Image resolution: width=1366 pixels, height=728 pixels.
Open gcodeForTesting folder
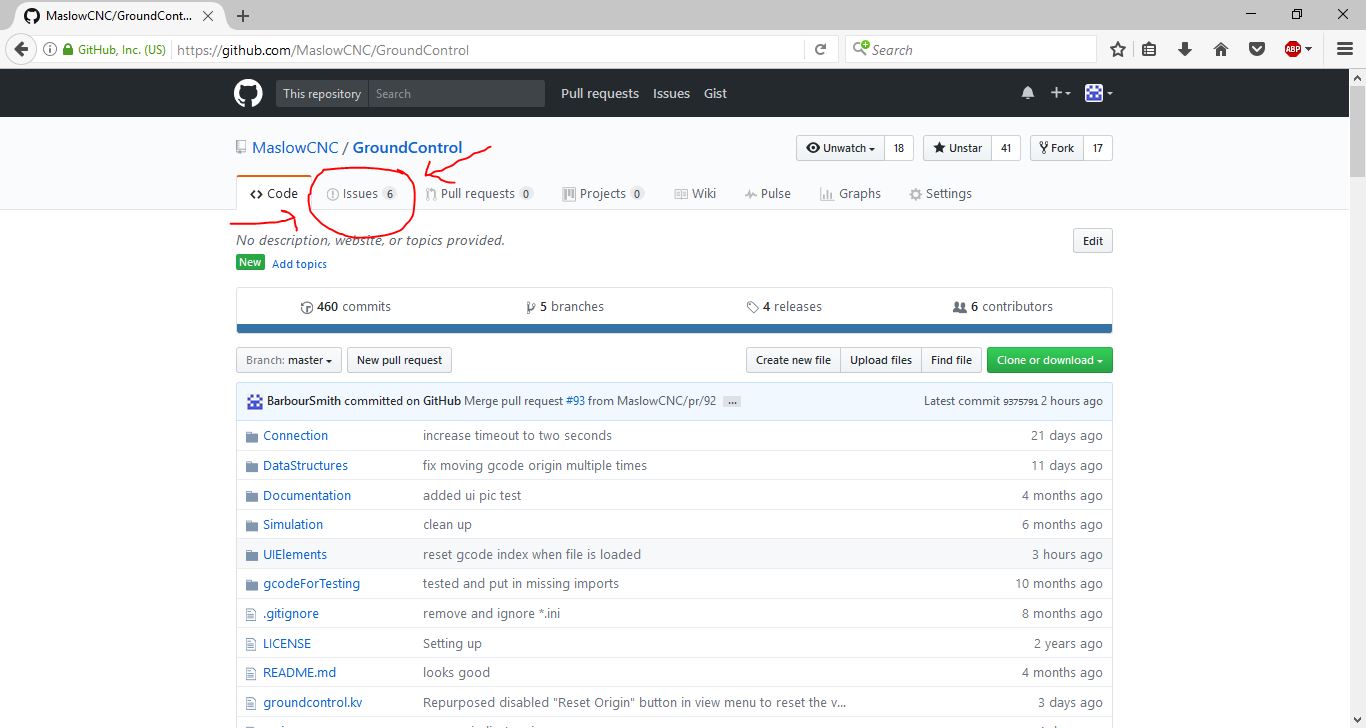coord(311,584)
